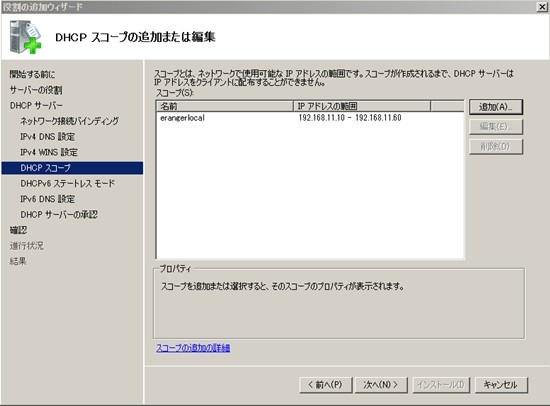Select the erangerlocal scope row
Viewport: 550px width, 406px height.
(x=310, y=118)
